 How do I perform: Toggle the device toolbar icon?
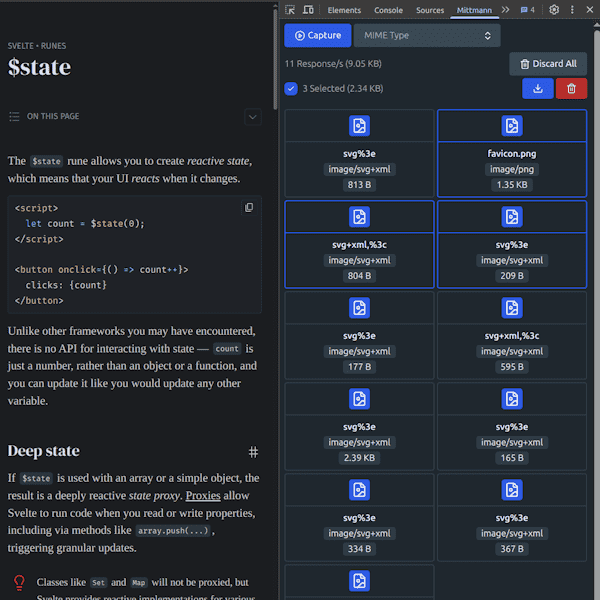(307, 10)
